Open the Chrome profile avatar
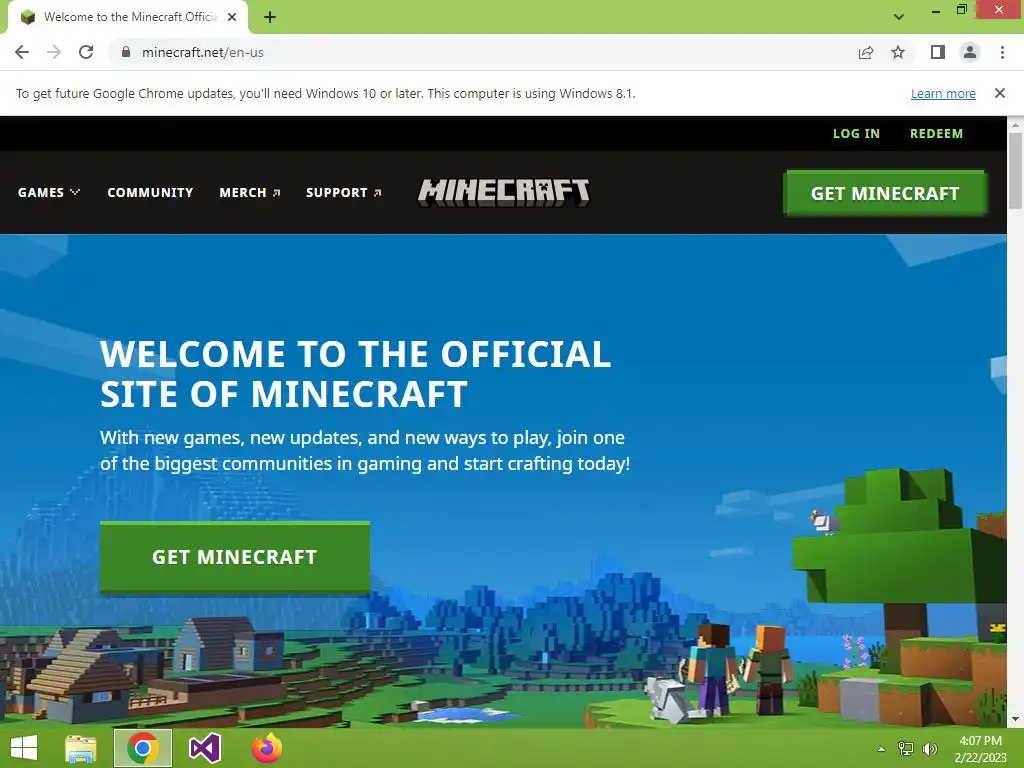 coord(970,52)
